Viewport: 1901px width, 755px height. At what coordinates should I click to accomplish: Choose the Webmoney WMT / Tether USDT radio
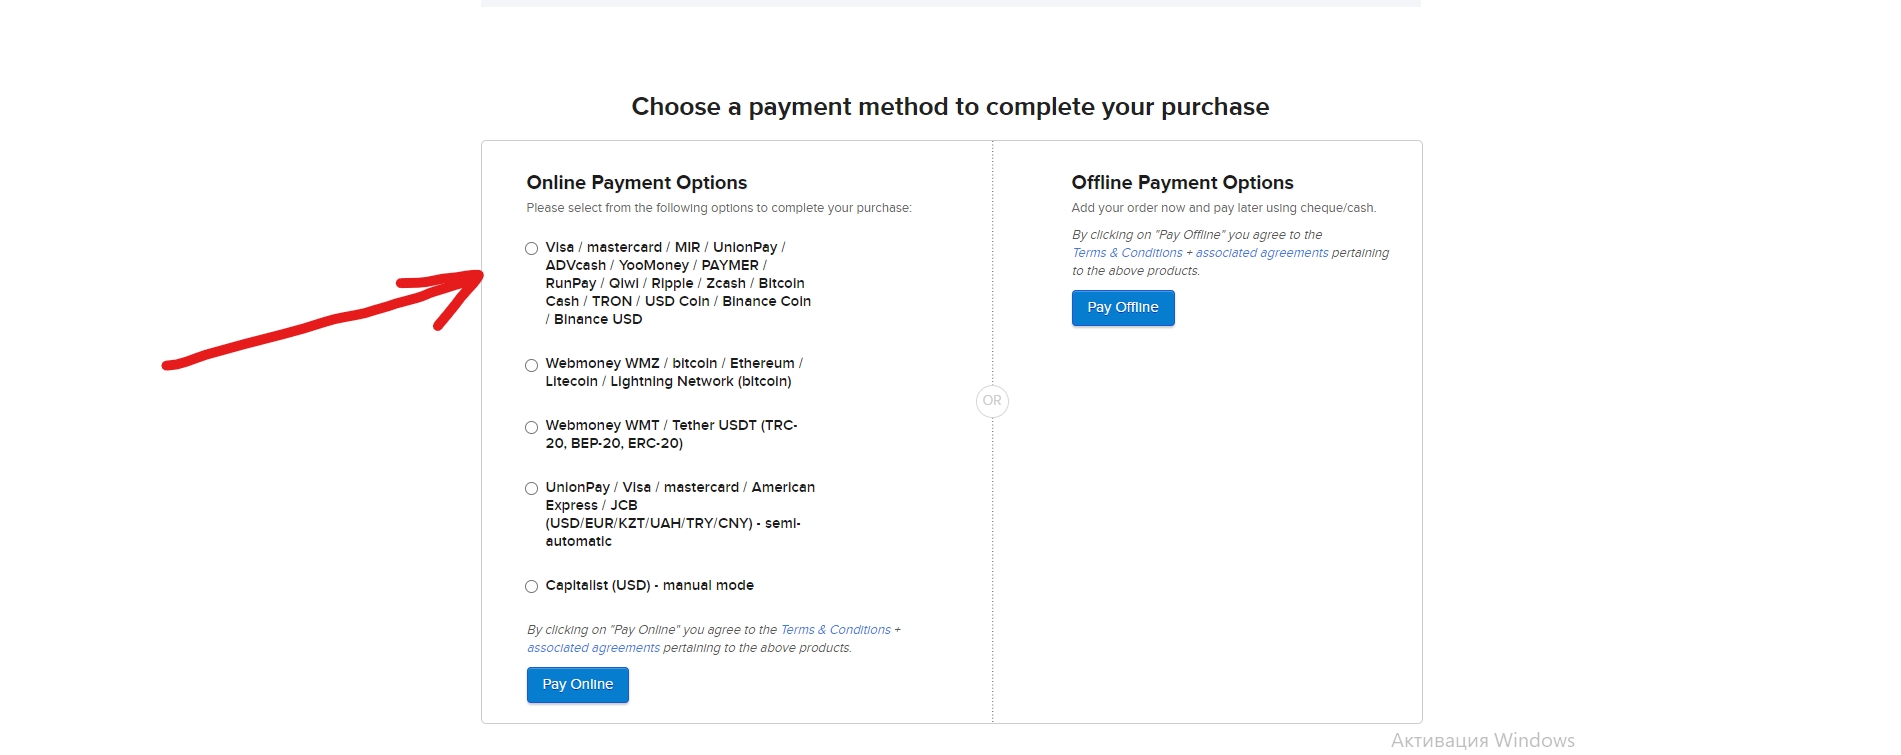pyautogui.click(x=531, y=427)
